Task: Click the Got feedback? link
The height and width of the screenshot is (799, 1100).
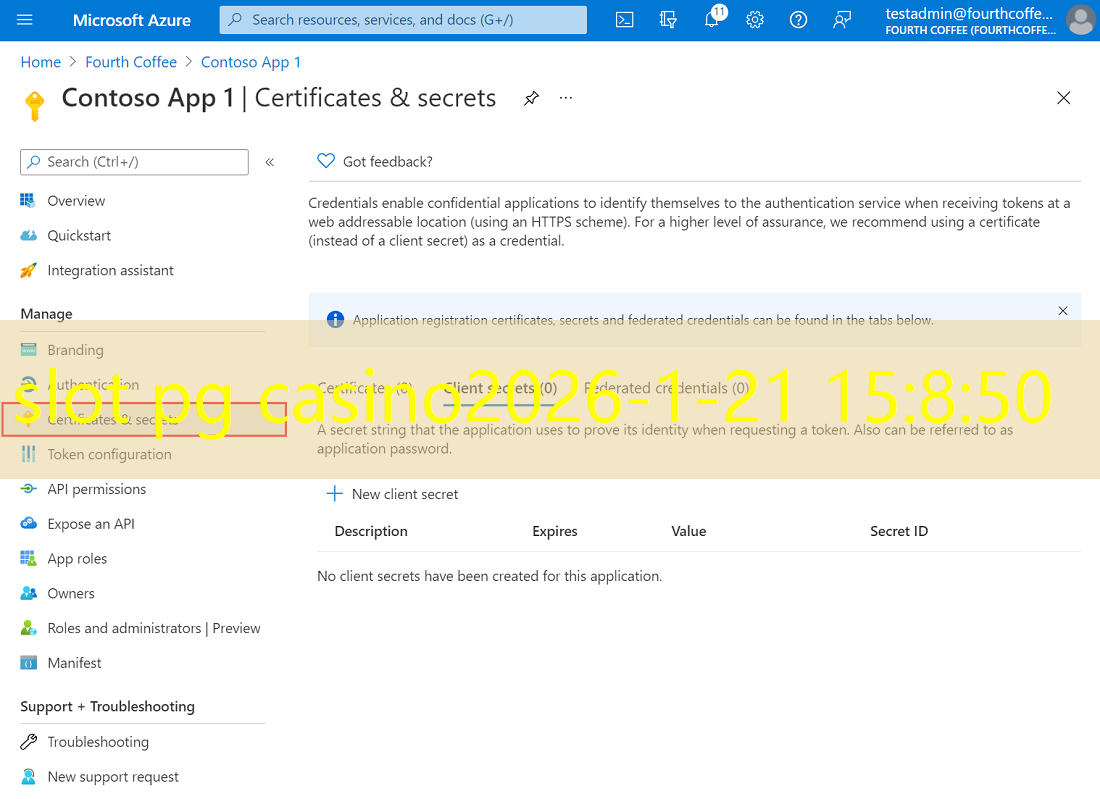Action: pyautogui.click(x=387, y=161)
